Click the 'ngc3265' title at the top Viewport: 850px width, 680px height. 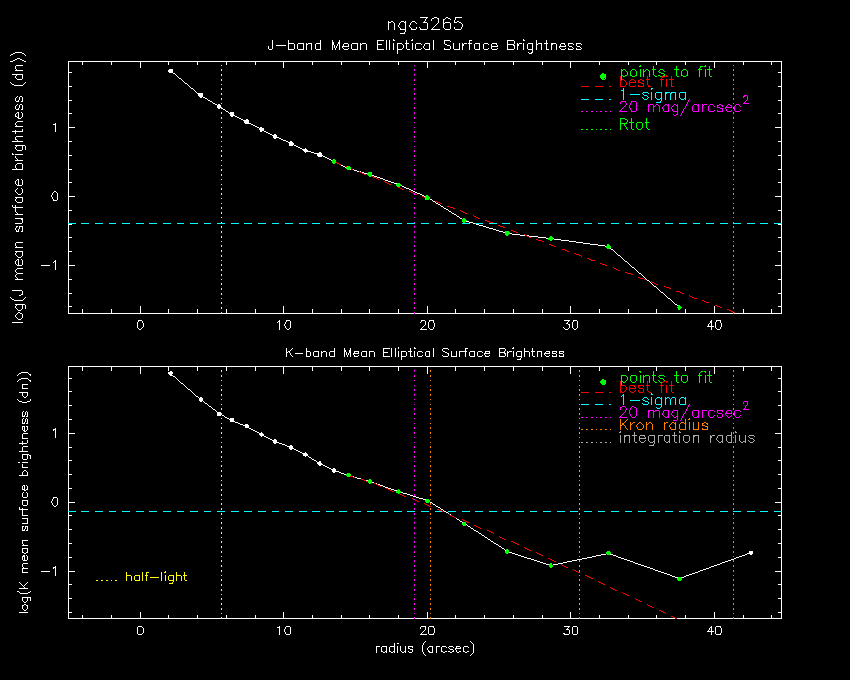click(424, 24)
